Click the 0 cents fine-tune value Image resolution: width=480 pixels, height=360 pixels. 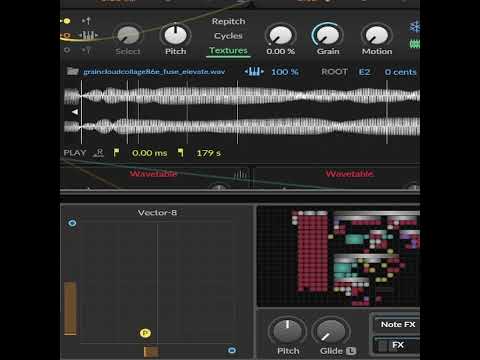click(400, 72)
